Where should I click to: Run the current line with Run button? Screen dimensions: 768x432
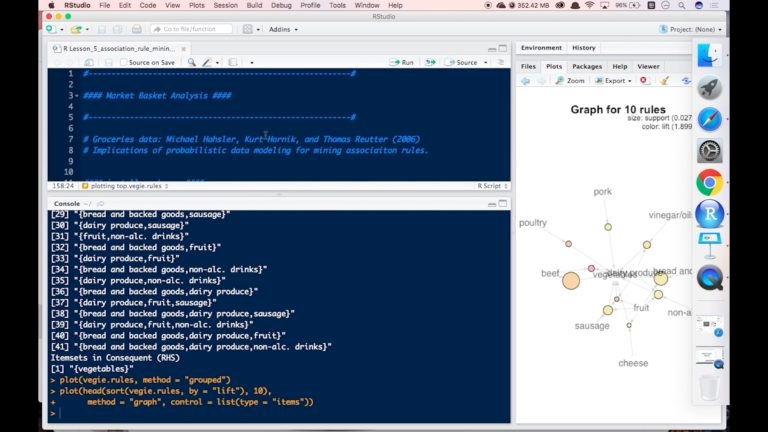tap(402, 62)
